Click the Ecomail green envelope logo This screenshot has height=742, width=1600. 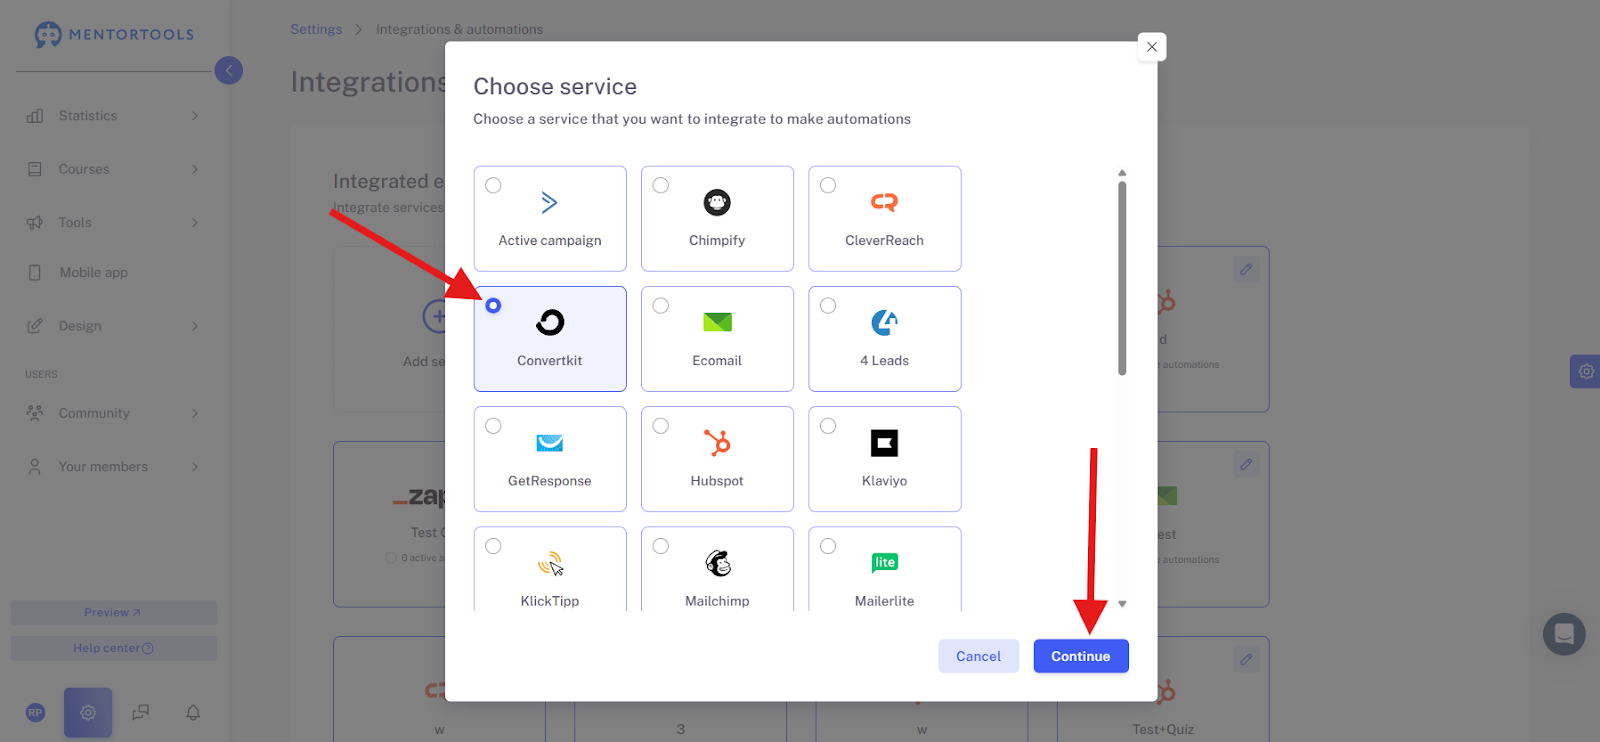click(x=717, y=322)
